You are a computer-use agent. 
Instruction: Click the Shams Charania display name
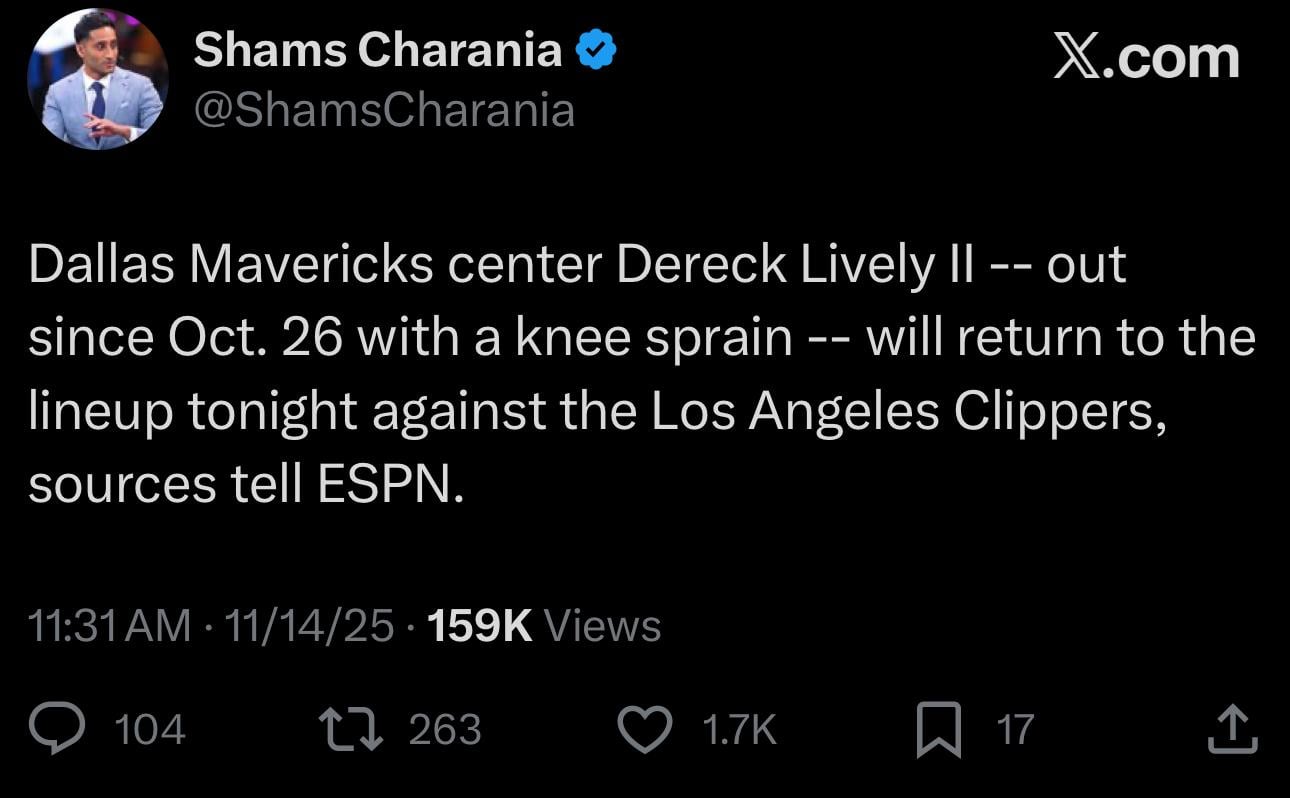[377, 50]
